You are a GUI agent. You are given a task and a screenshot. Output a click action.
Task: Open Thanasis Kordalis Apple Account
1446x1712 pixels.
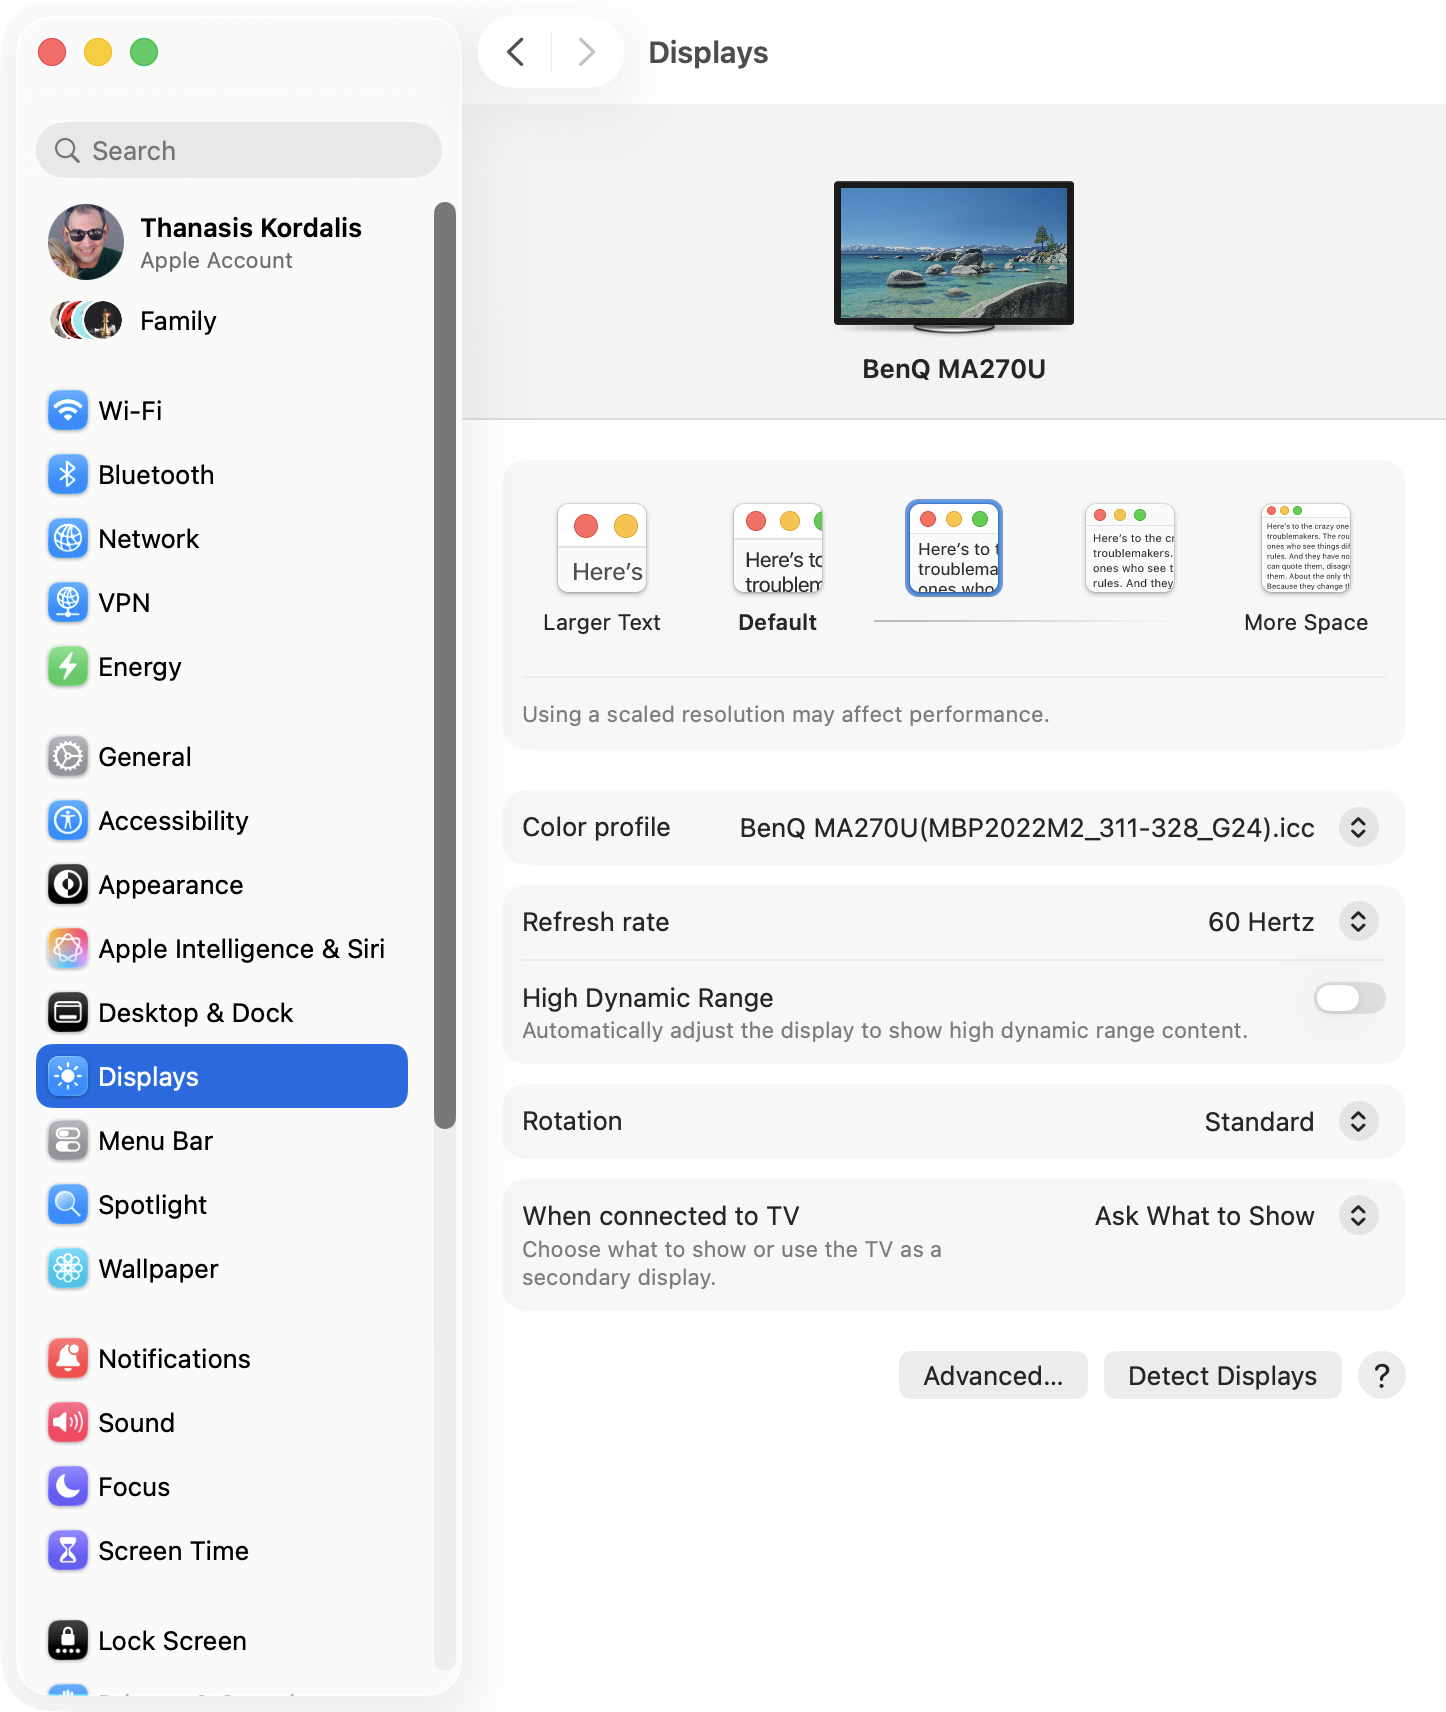(x=222, y=242)
